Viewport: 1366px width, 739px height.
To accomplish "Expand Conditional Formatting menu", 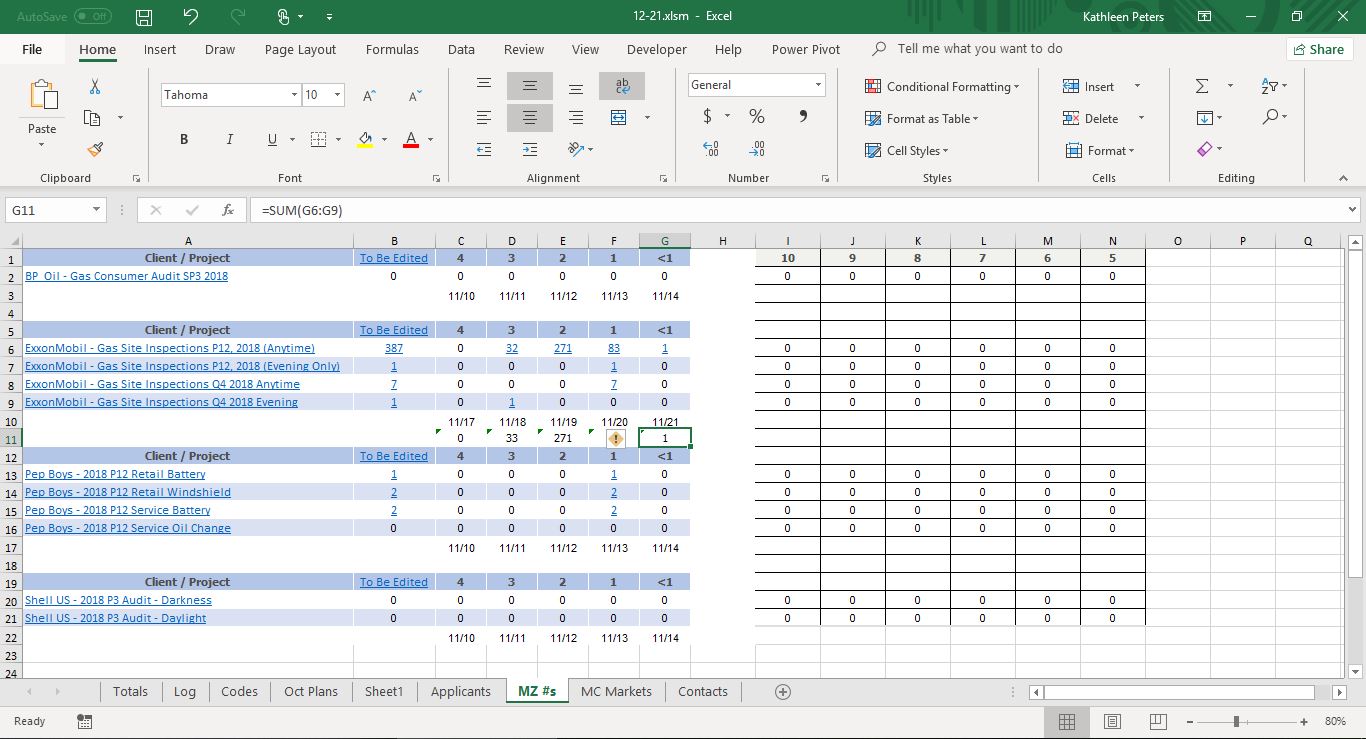I will click(942, 87).
